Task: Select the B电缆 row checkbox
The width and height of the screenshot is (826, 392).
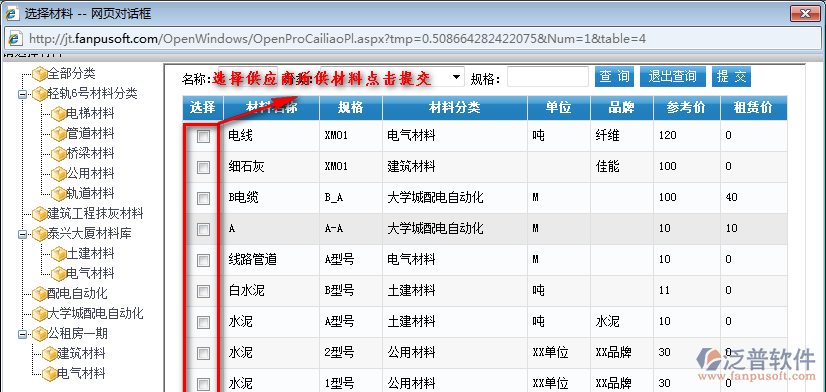Action: 203,199
